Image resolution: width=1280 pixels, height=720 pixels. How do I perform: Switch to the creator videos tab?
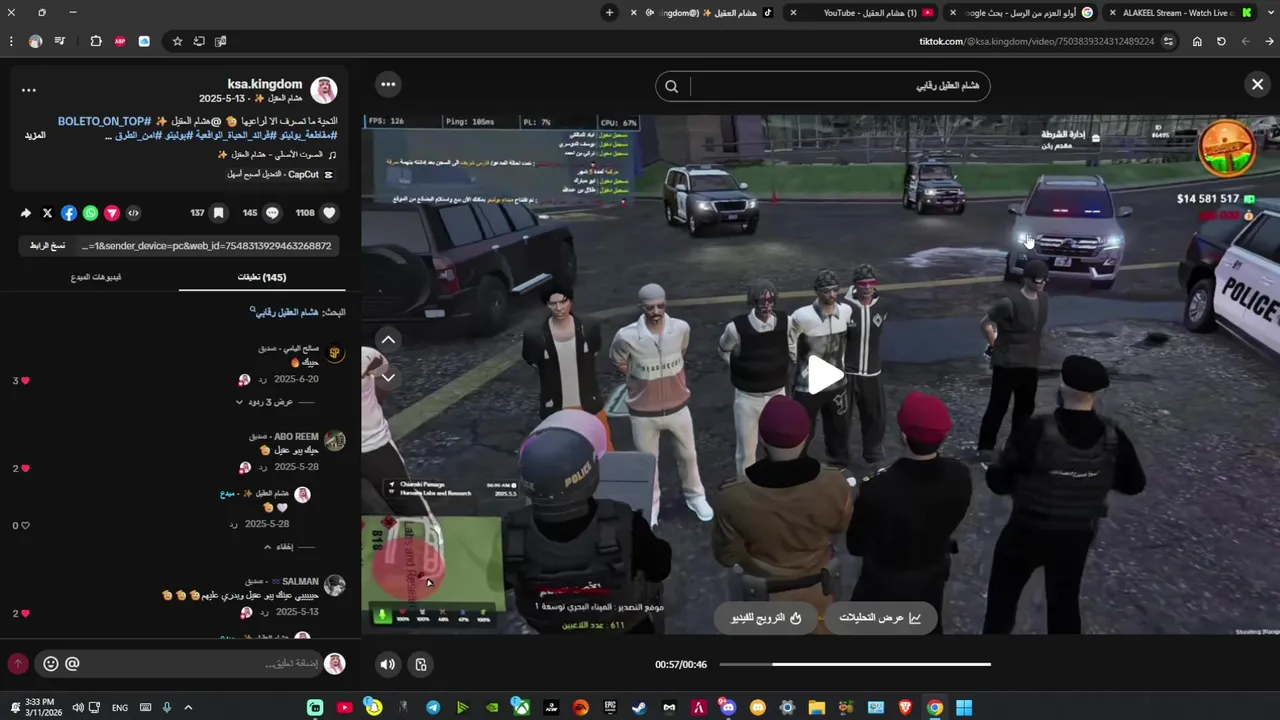tap(96, 277)
